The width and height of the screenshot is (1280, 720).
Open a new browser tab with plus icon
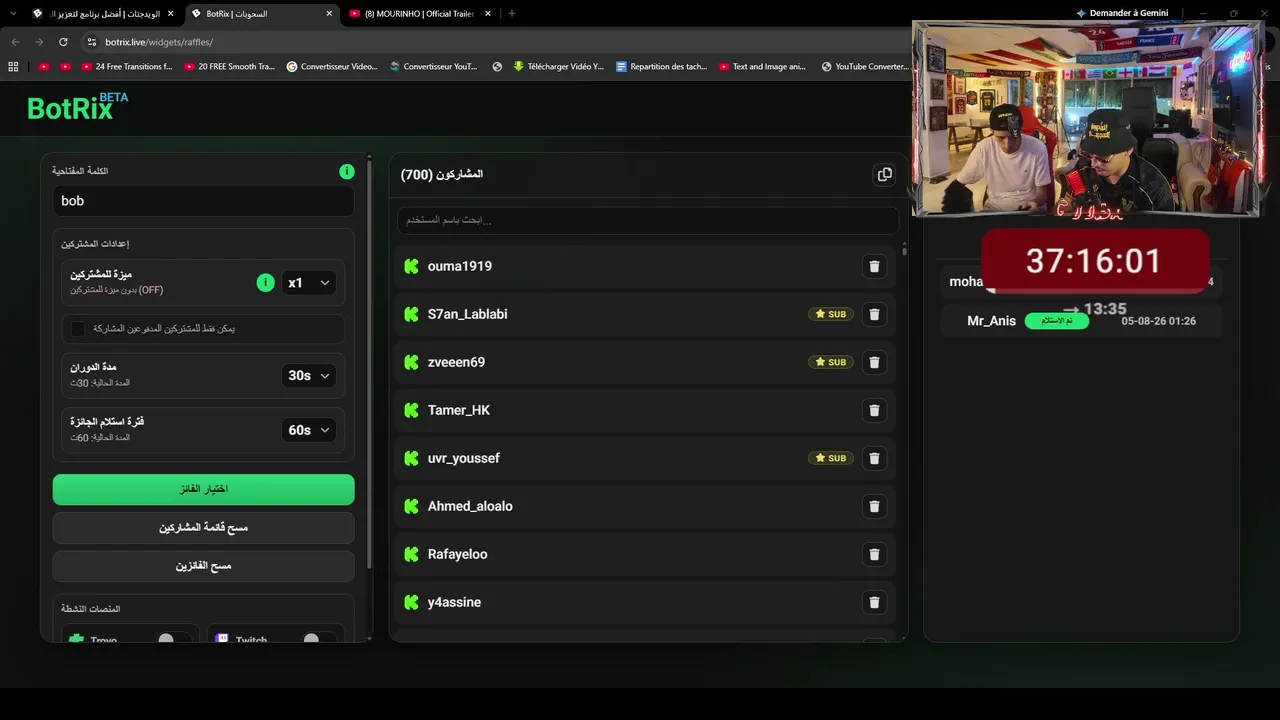(x=512, y=14)
